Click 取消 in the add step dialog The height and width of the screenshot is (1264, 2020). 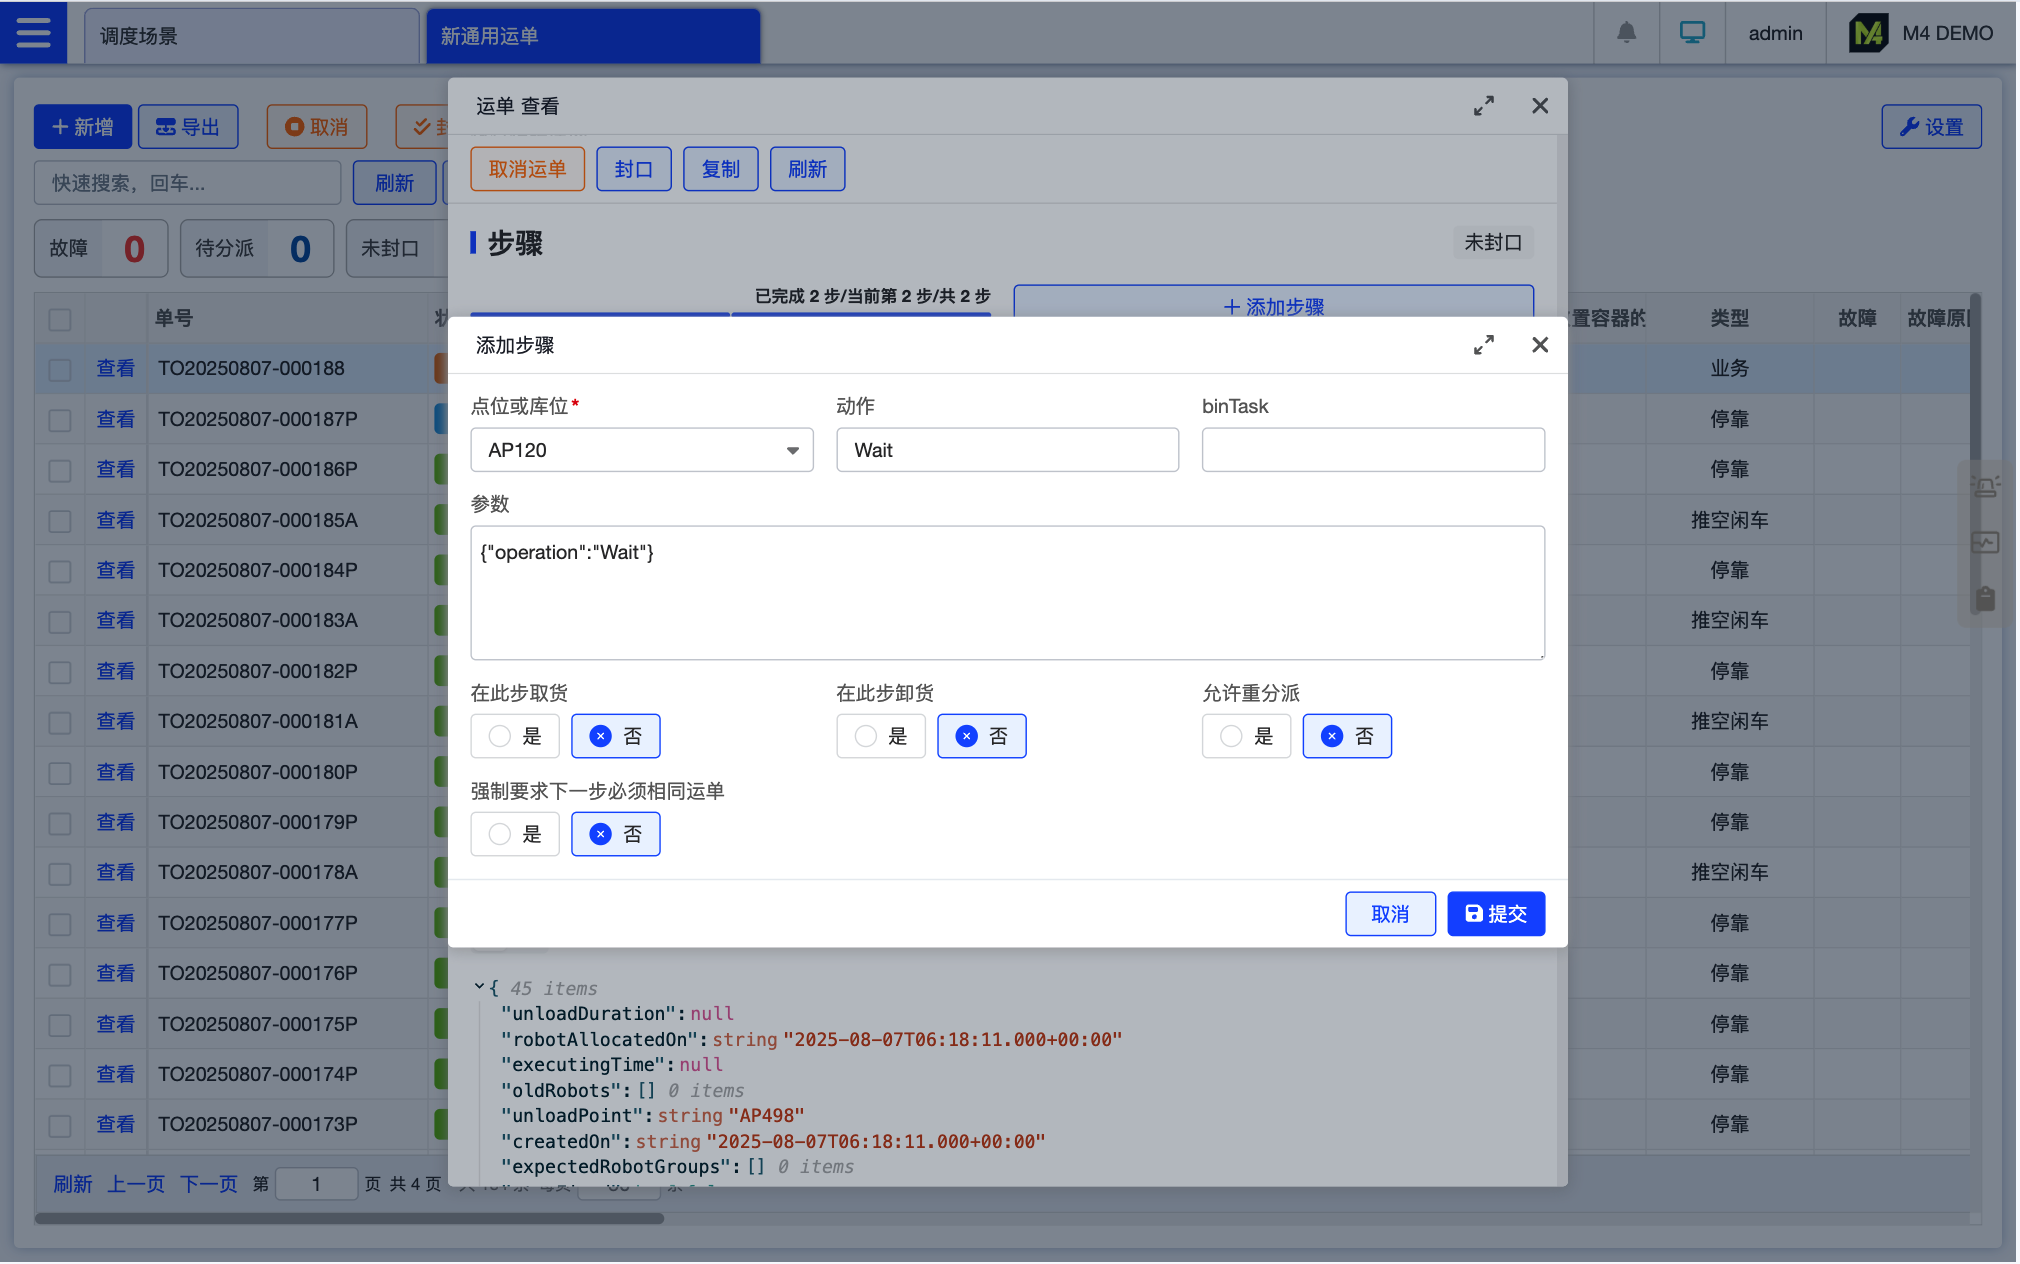tap(1389, 914)
